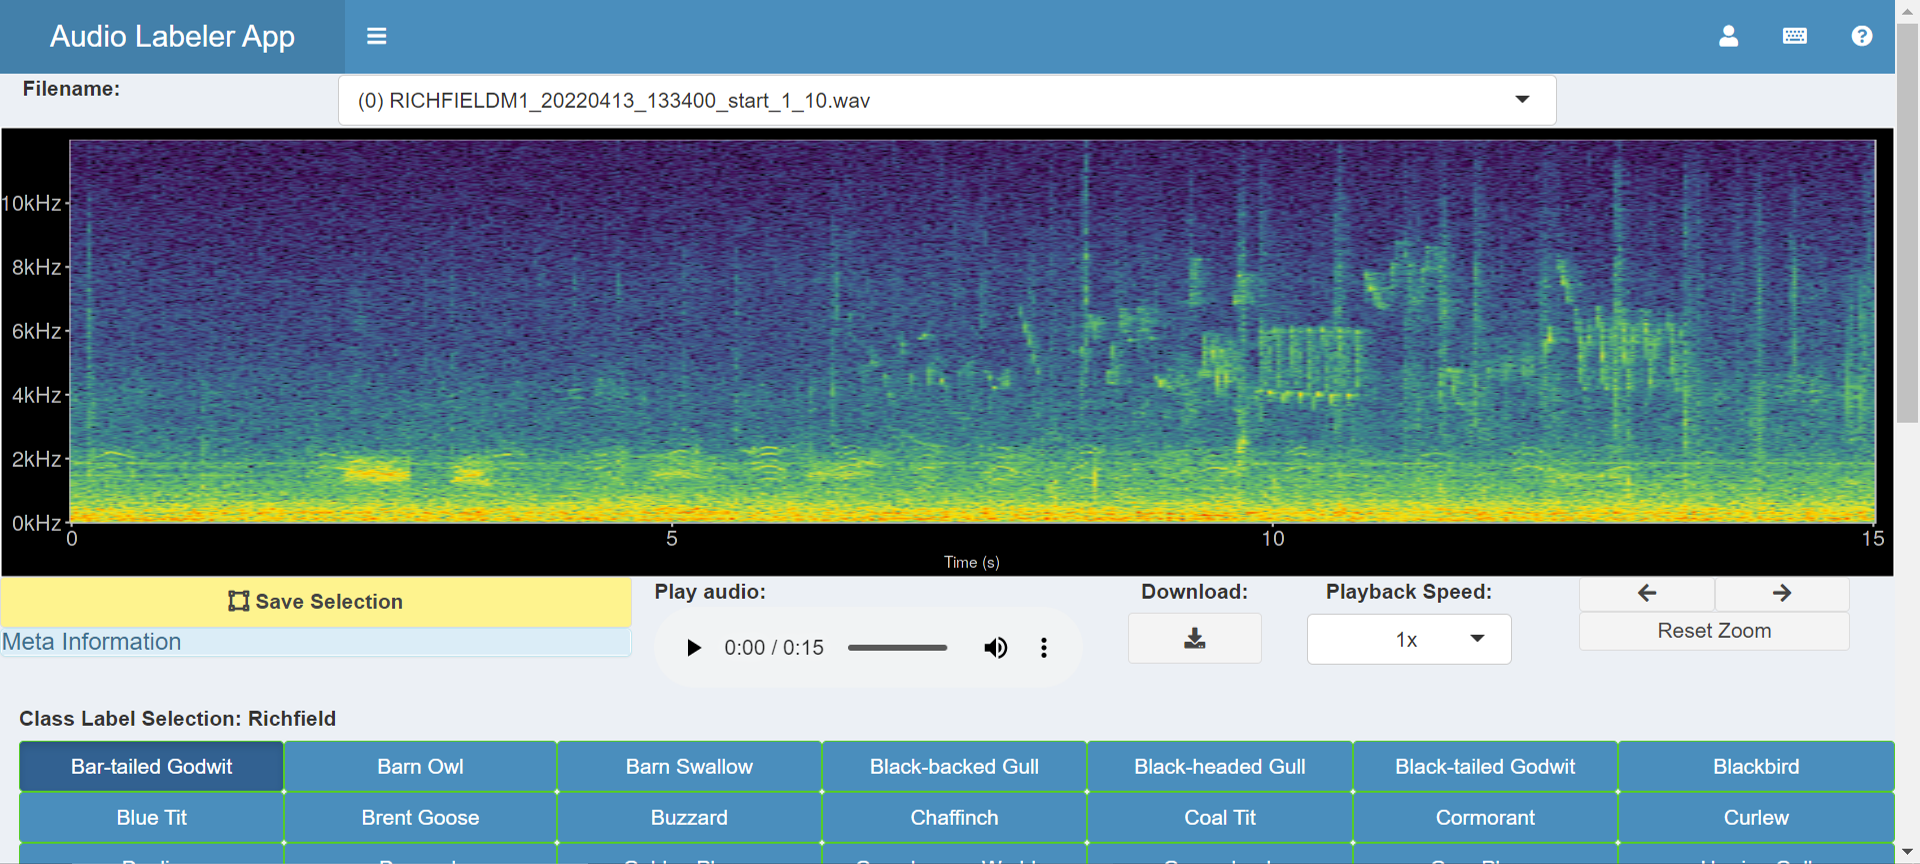Select the Brent Goose label
The image size is (1920, 864).
420,817
